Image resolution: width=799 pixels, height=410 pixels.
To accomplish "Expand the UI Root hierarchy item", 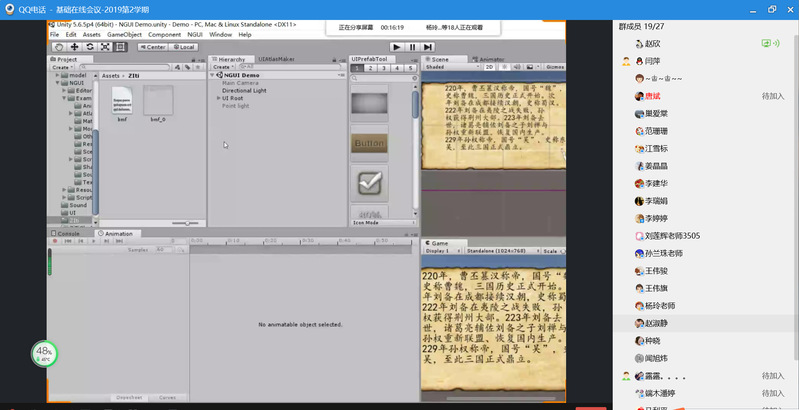I will pos(217,98).
